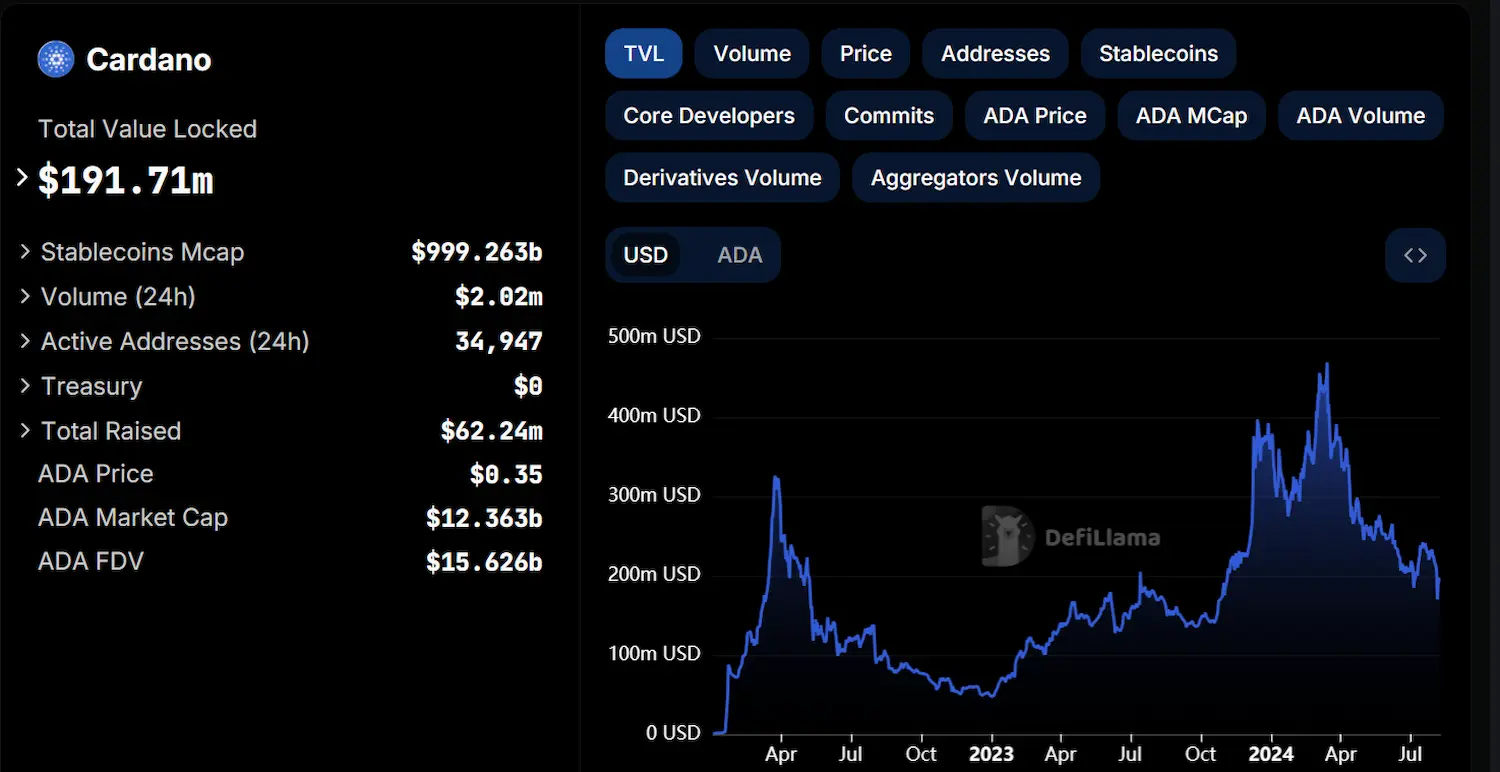1500x772 pixels.
Task: Toggle the ADA Price chart series
Action: coord(1034,116)
